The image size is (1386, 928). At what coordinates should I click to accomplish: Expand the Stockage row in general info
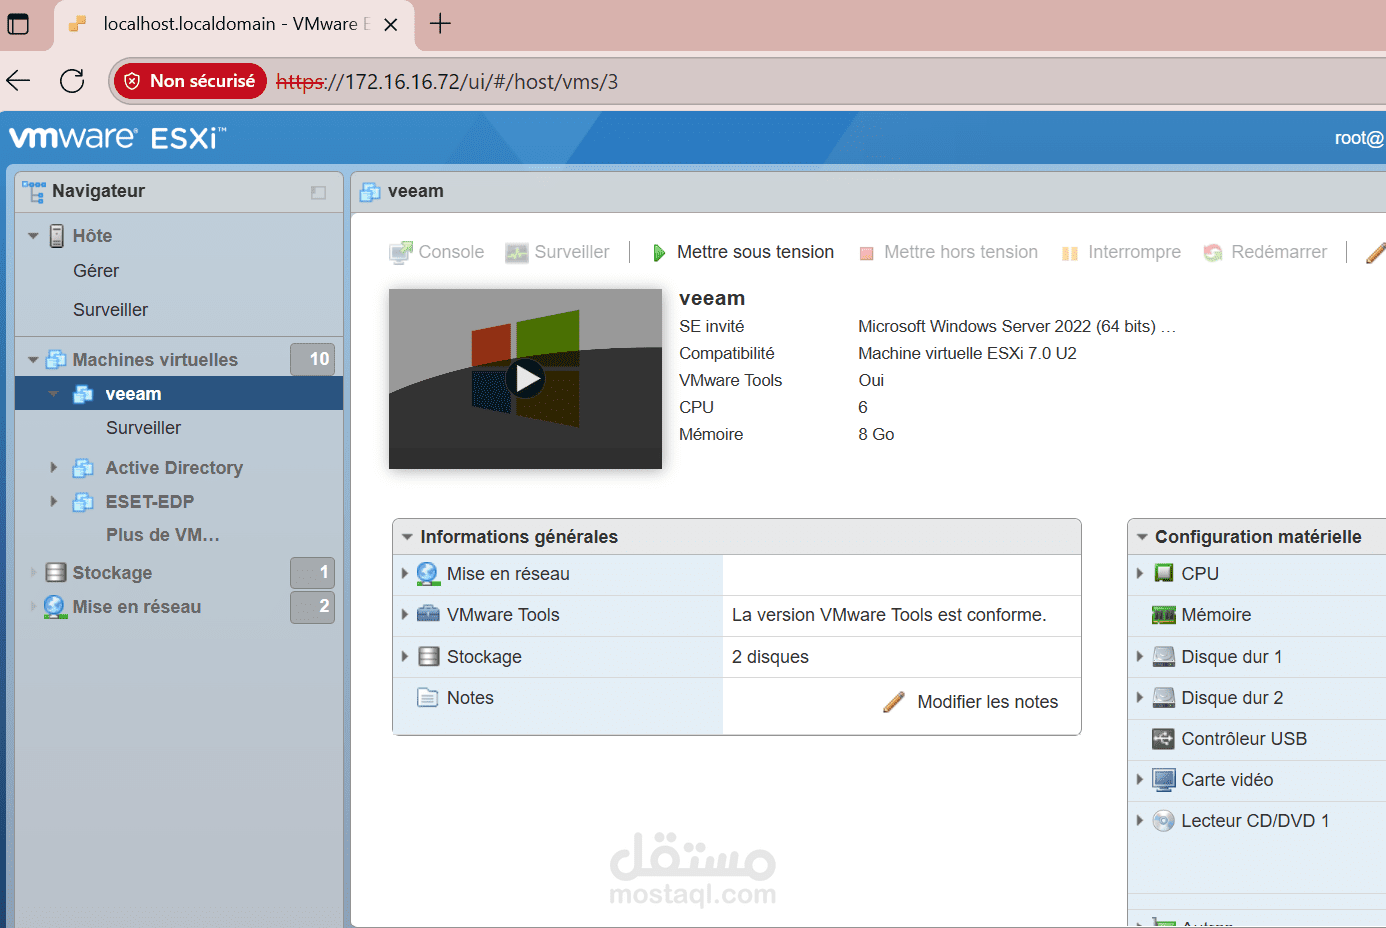405,657
